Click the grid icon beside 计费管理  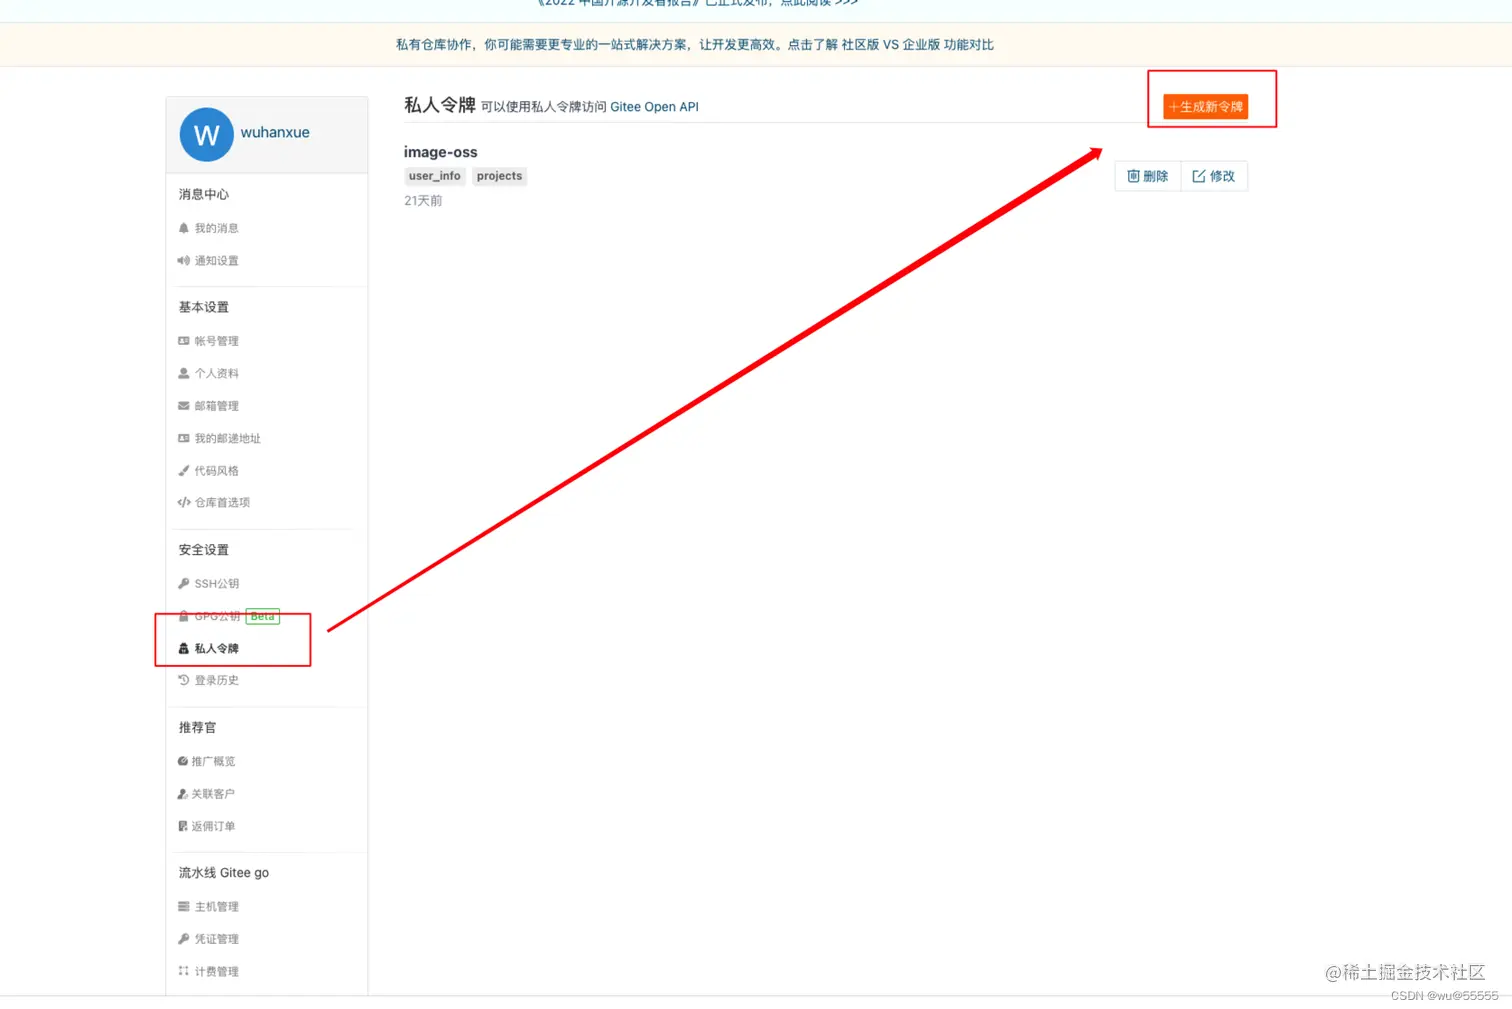pos(184,971)
